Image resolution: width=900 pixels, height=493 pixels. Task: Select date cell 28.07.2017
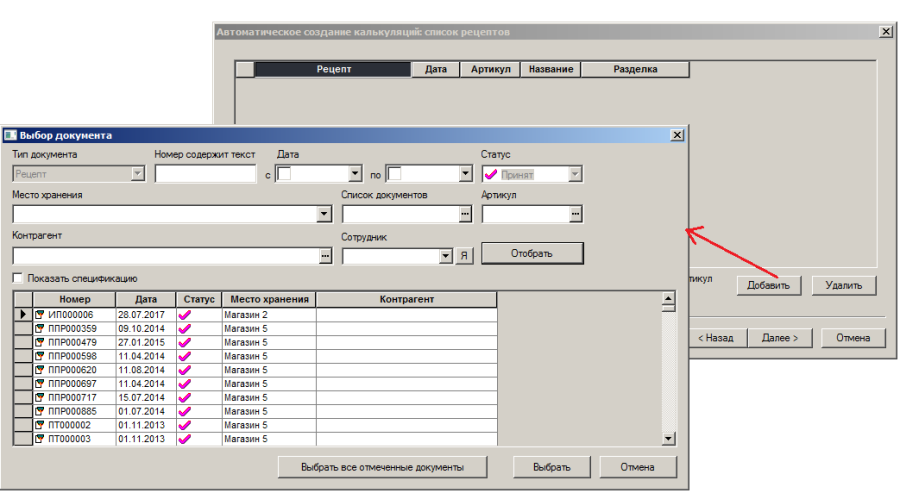[x=146, y=315]
